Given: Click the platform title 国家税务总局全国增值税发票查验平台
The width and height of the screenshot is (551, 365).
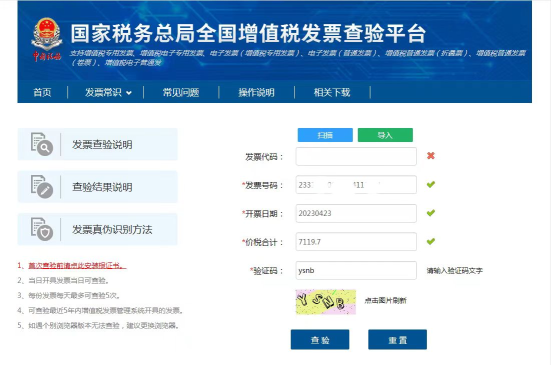Looking at the screenshot, I should point(248,34).
